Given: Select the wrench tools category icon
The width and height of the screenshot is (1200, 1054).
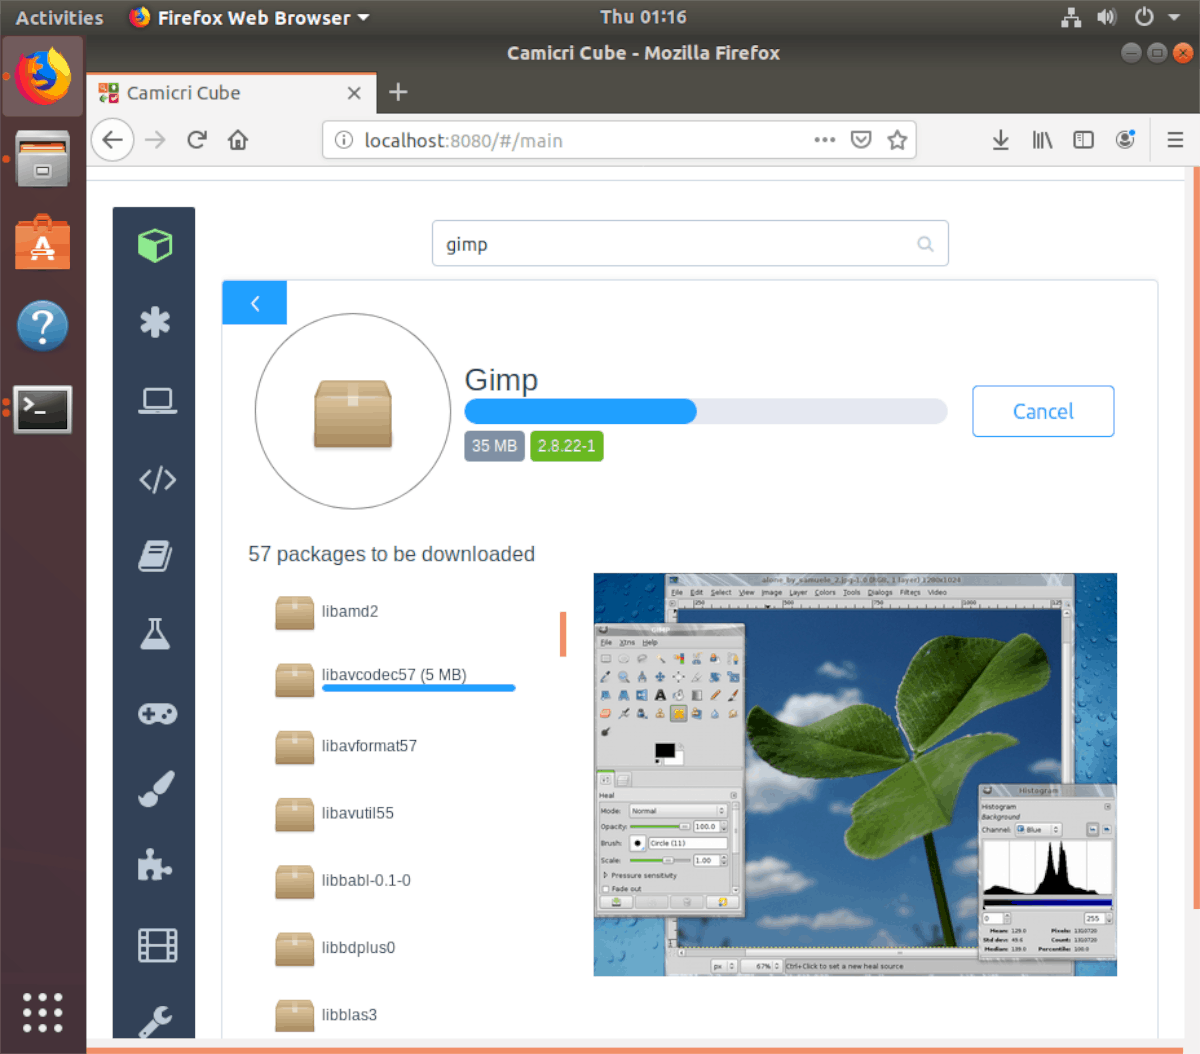Looking at the screenshot, I should click(x=155, y=1020).
